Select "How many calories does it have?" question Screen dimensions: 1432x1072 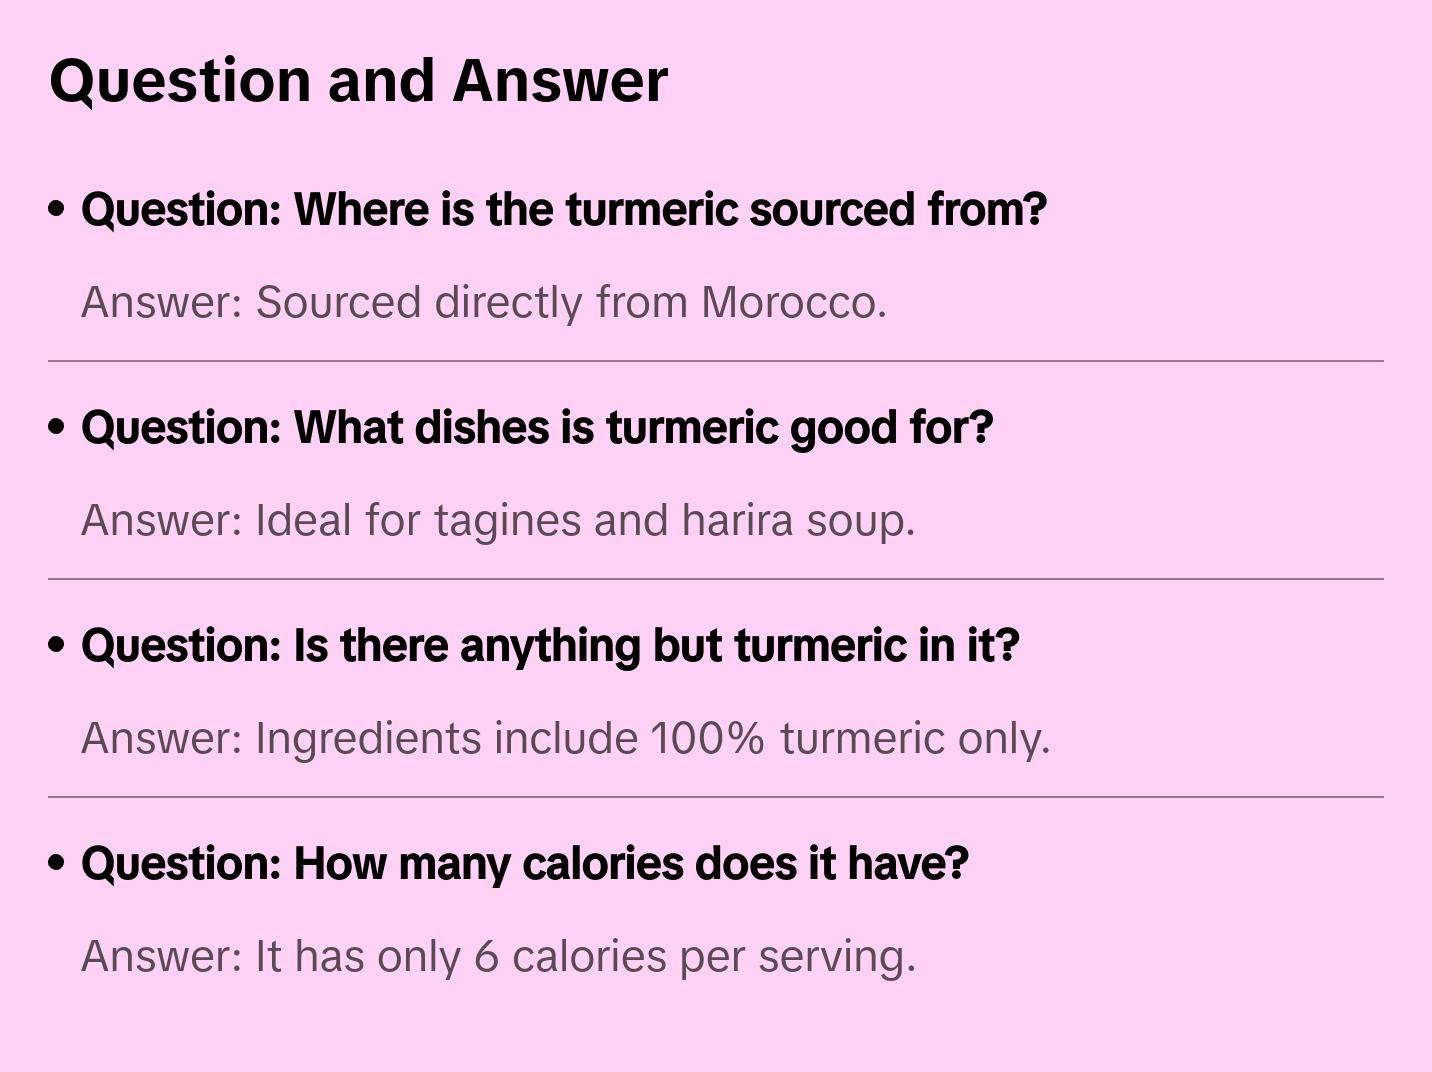pos(525,864)
